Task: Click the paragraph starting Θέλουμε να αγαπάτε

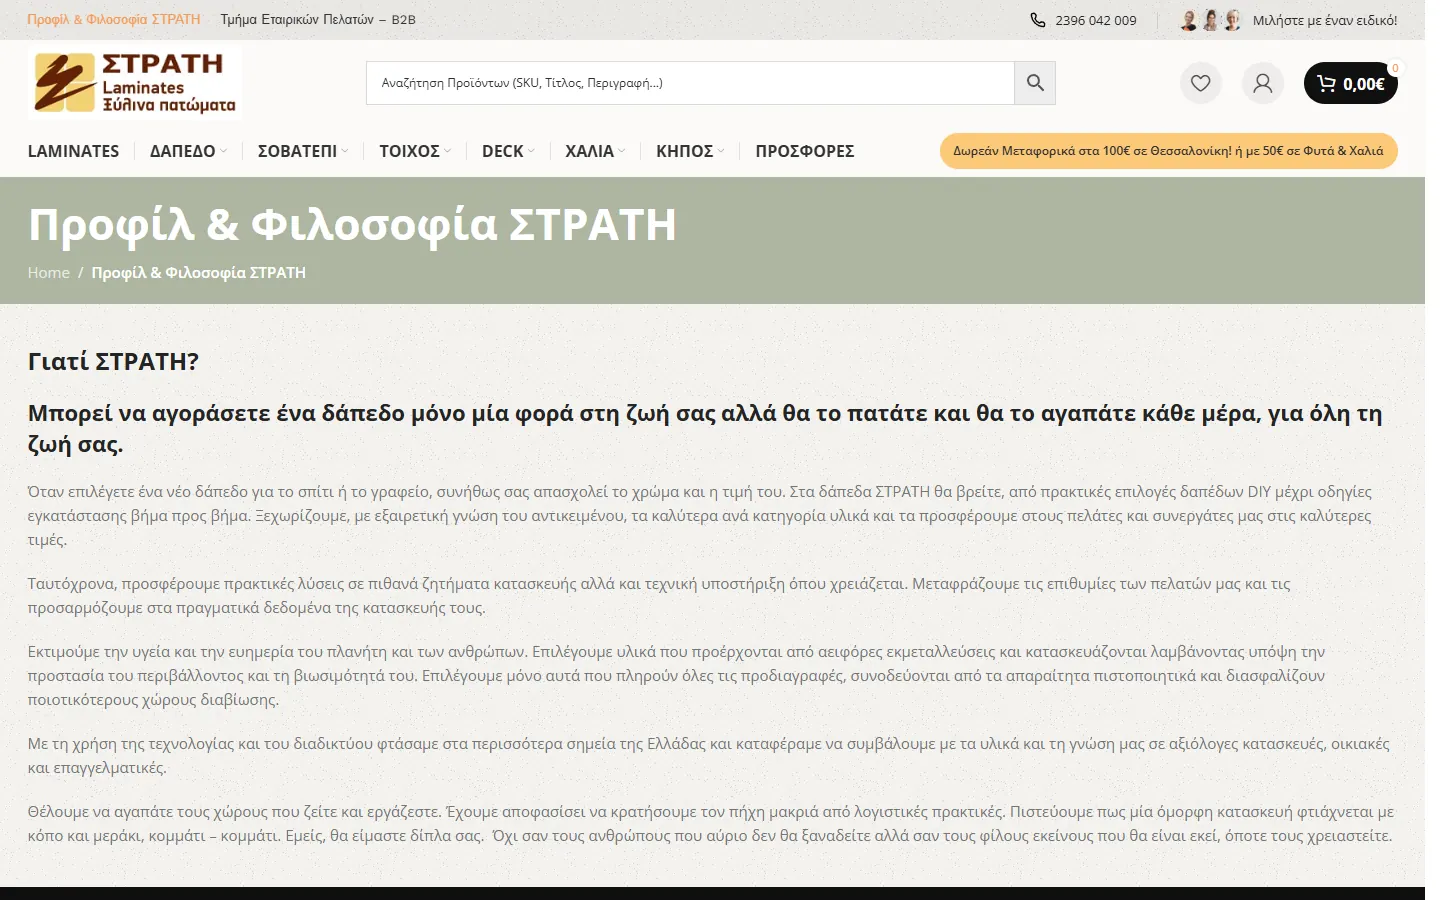Action: point(711,824)
